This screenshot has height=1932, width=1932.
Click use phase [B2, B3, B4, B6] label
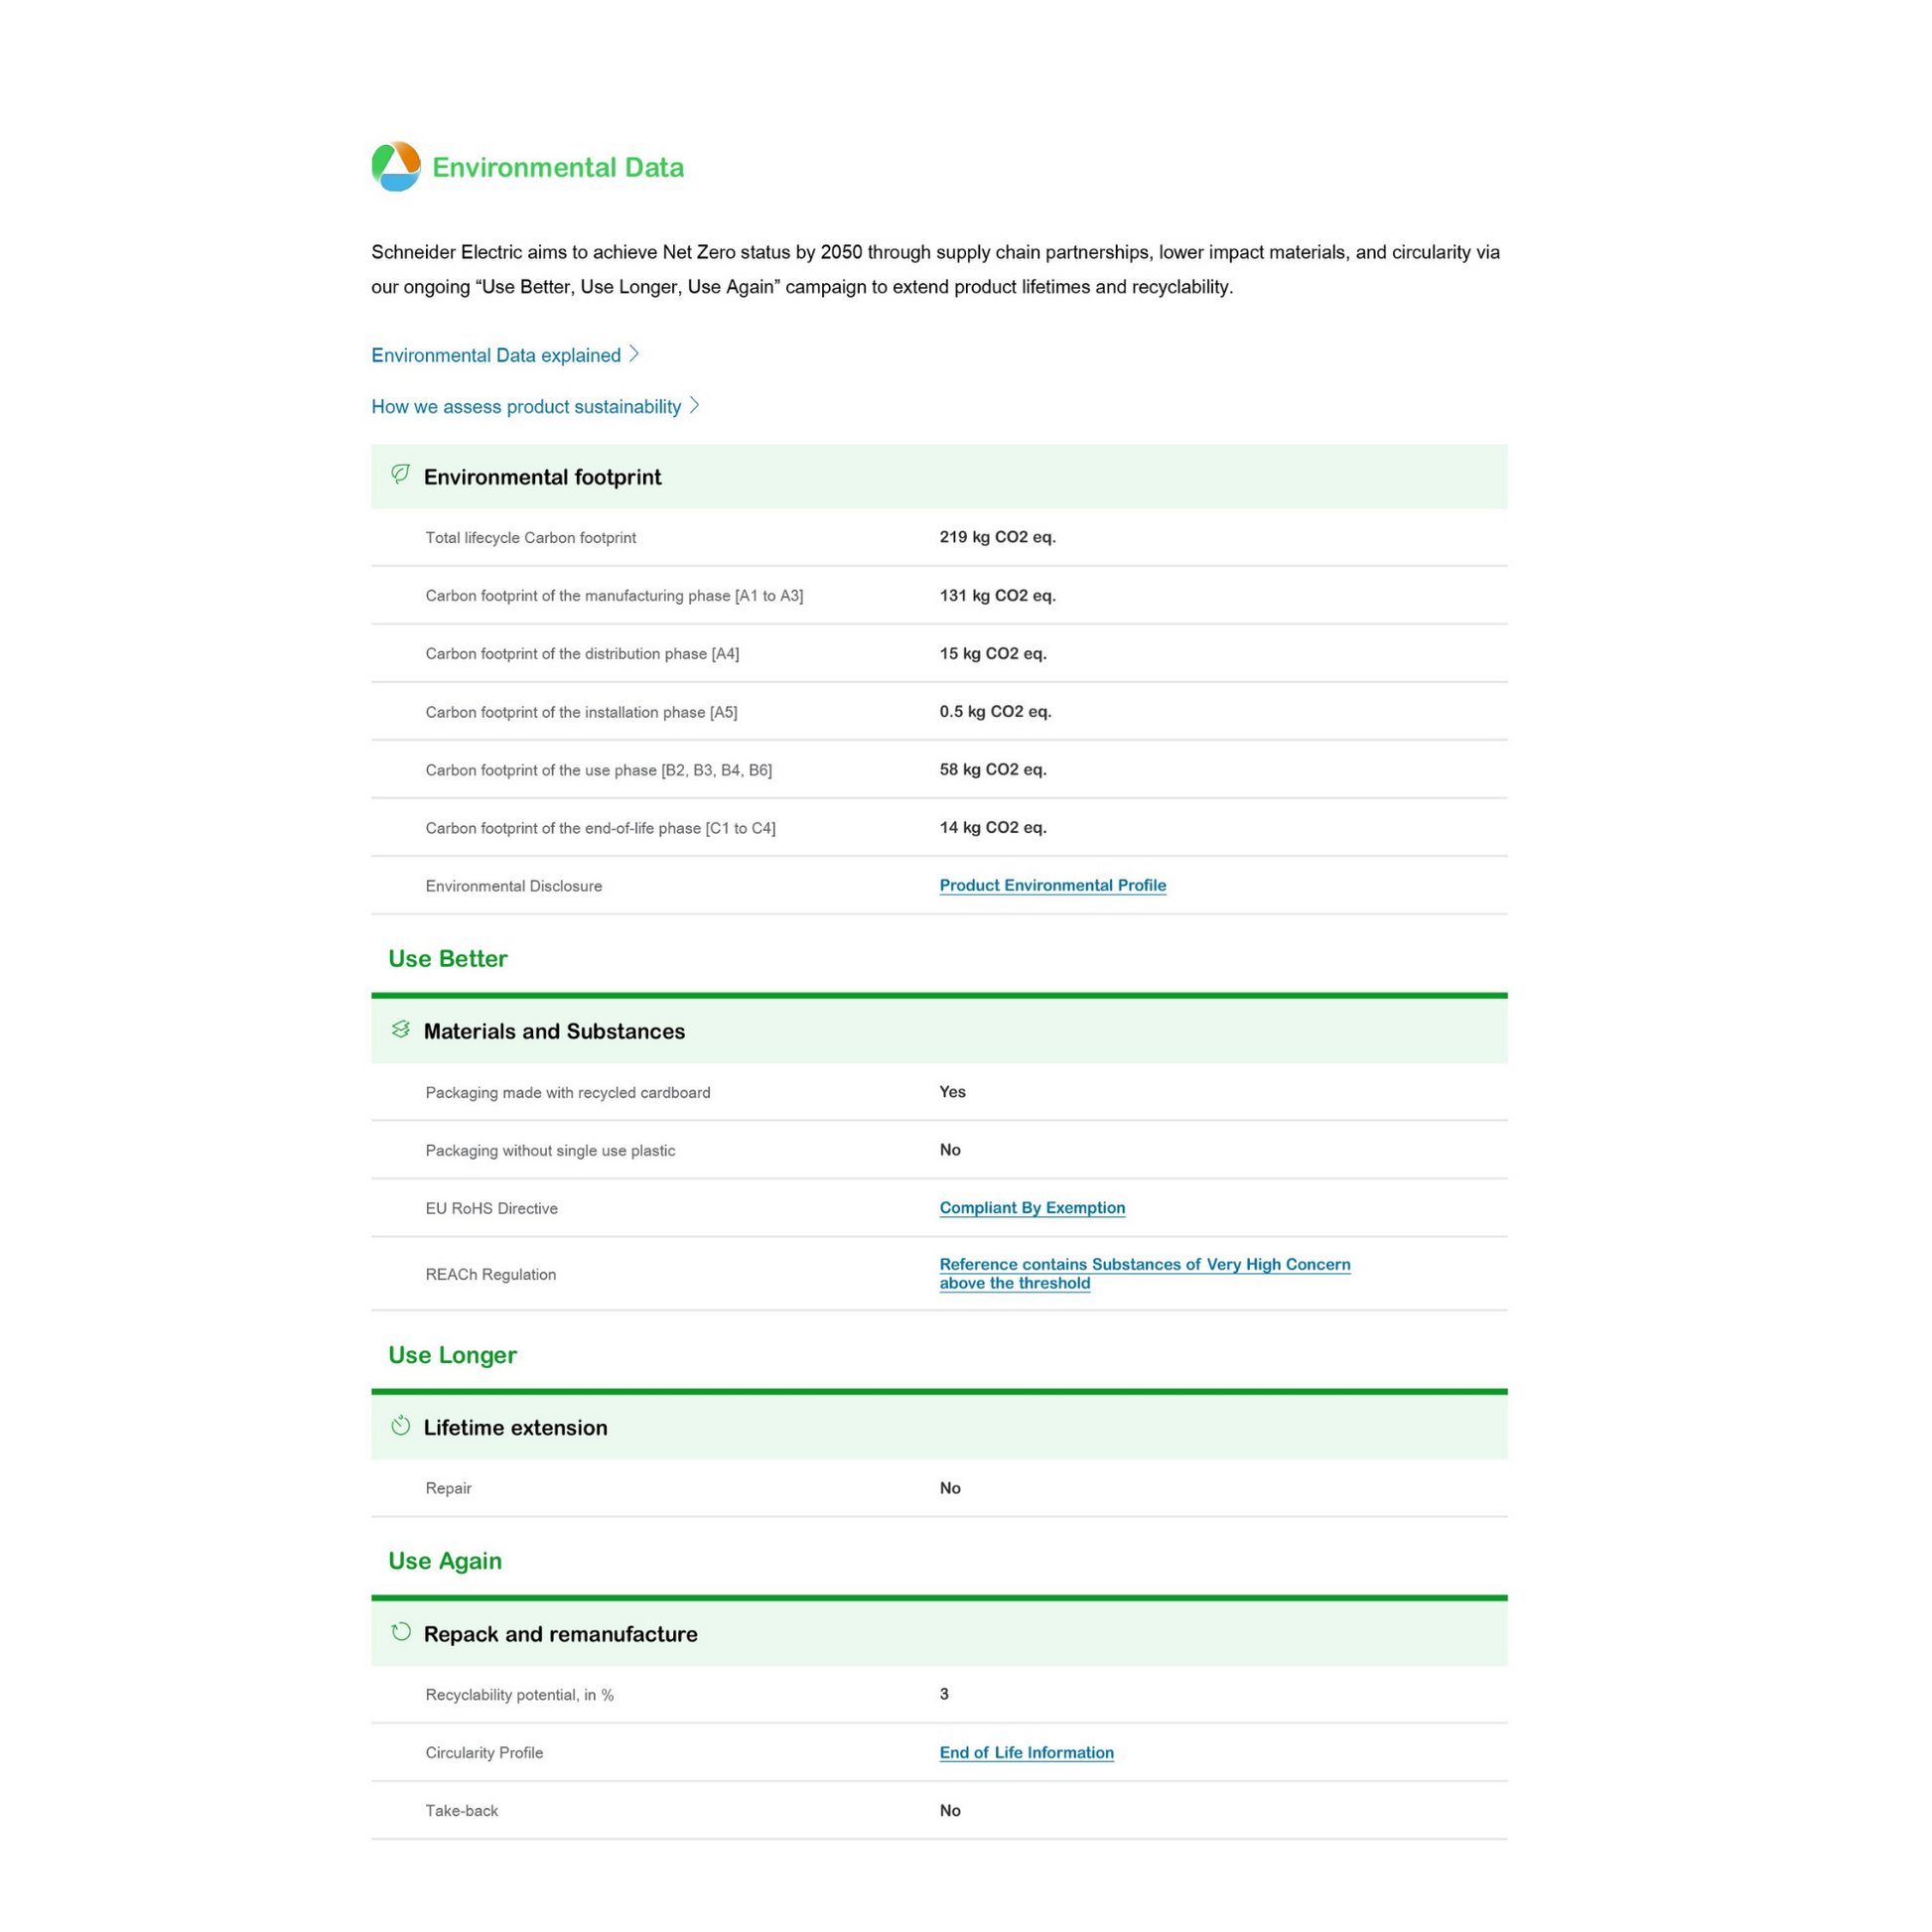point(598,770)
